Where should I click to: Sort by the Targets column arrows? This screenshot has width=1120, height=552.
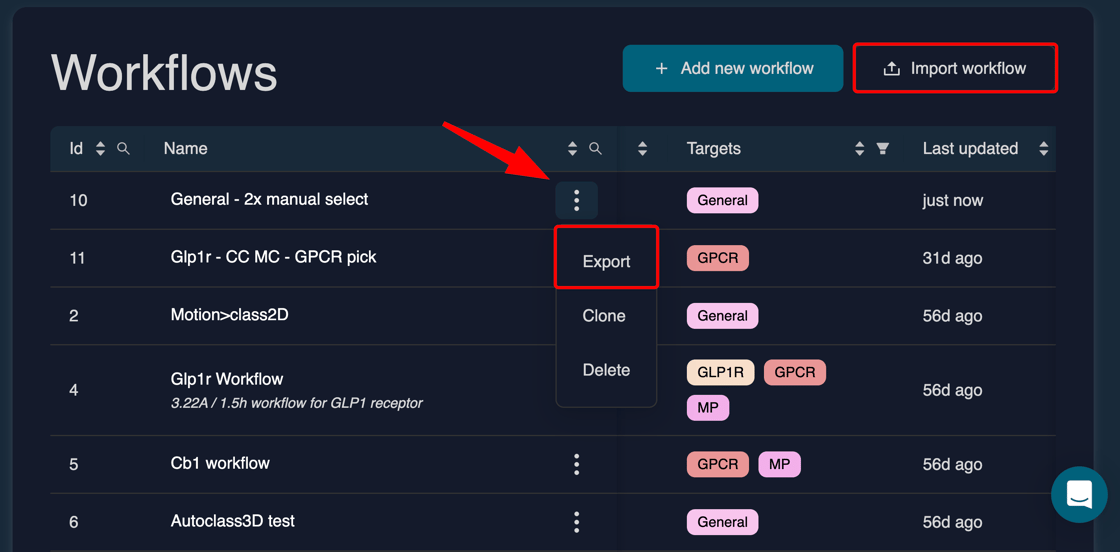(860, 149)
